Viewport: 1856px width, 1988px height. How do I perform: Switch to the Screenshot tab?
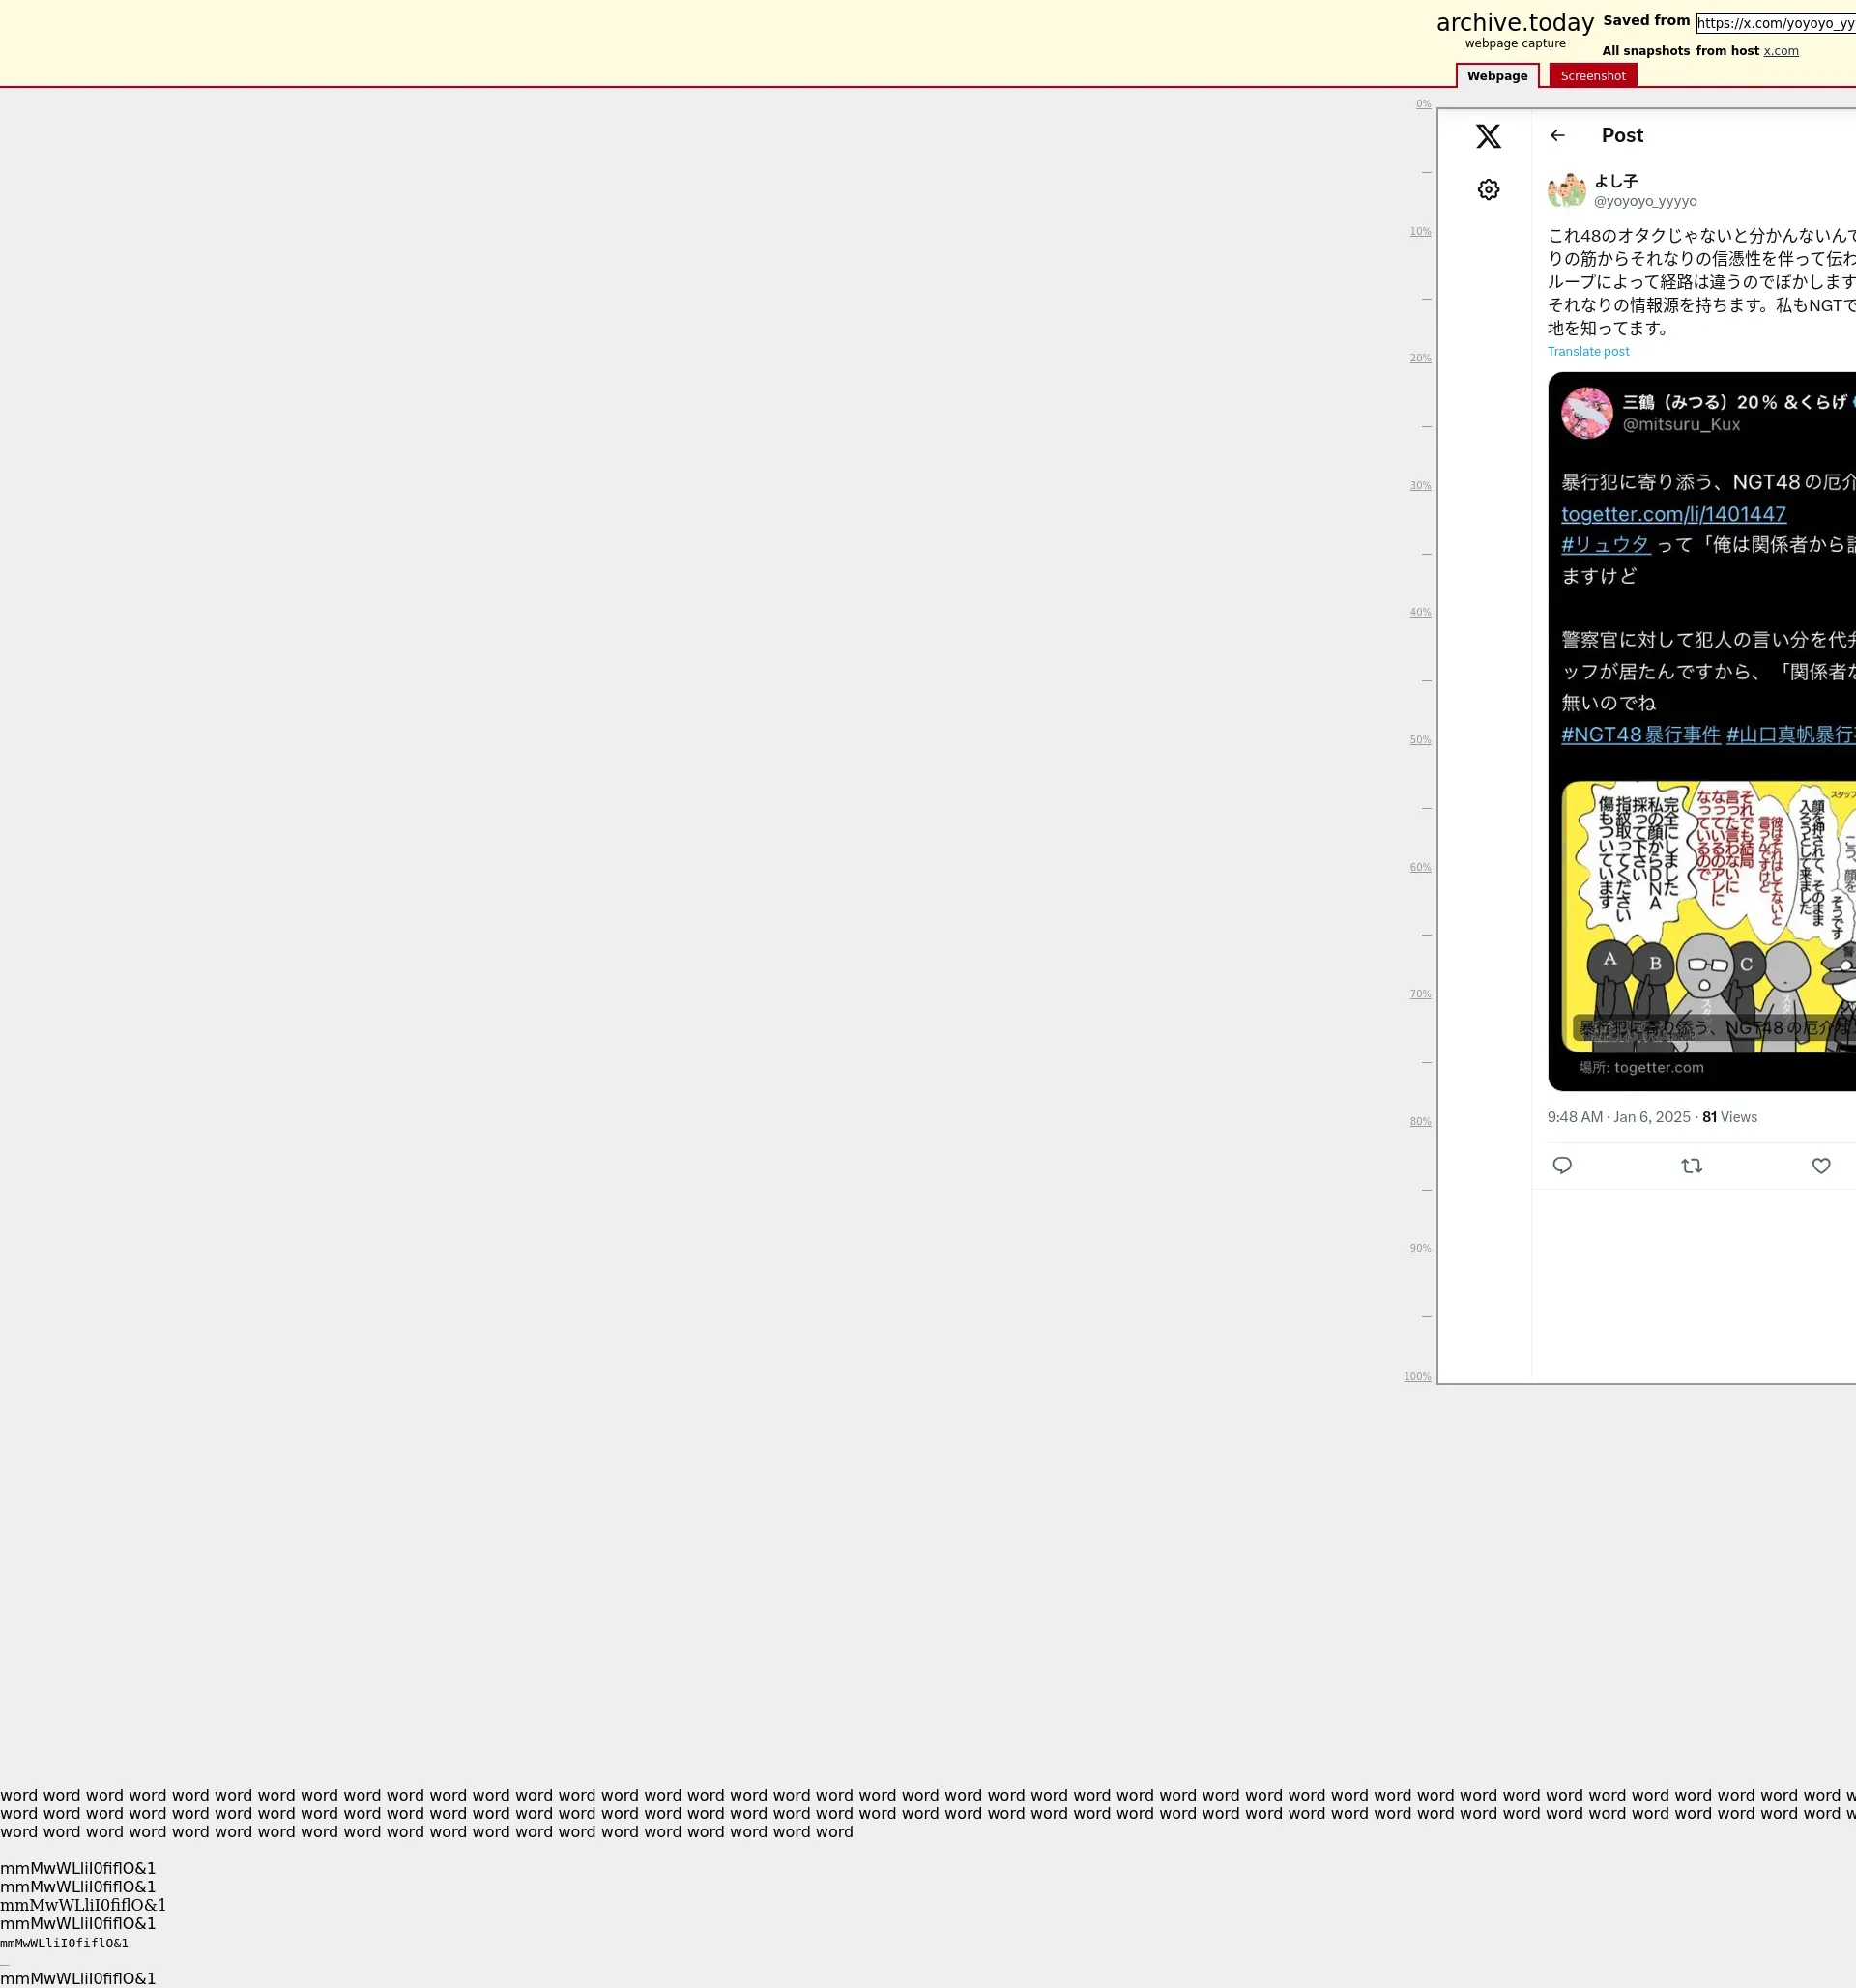1592,76
